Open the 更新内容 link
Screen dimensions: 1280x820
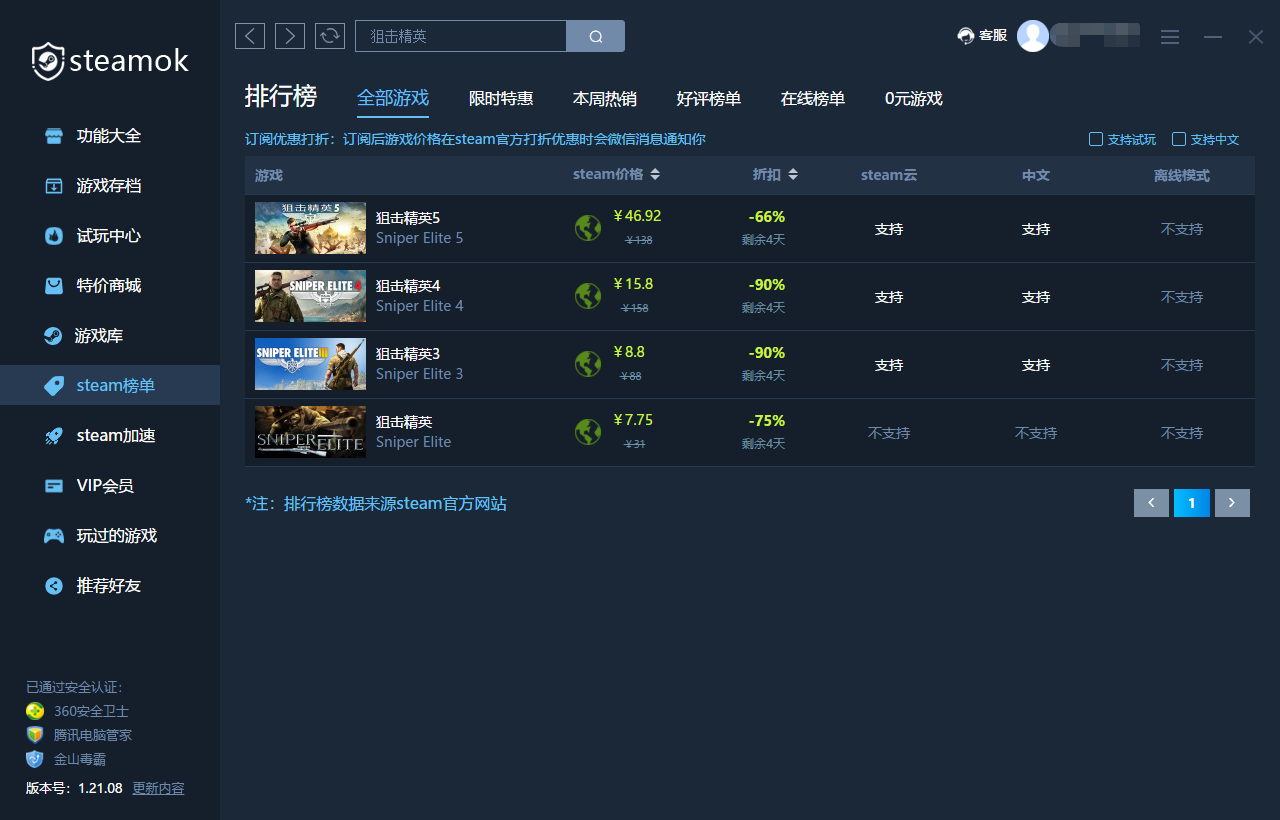point(158,788)
